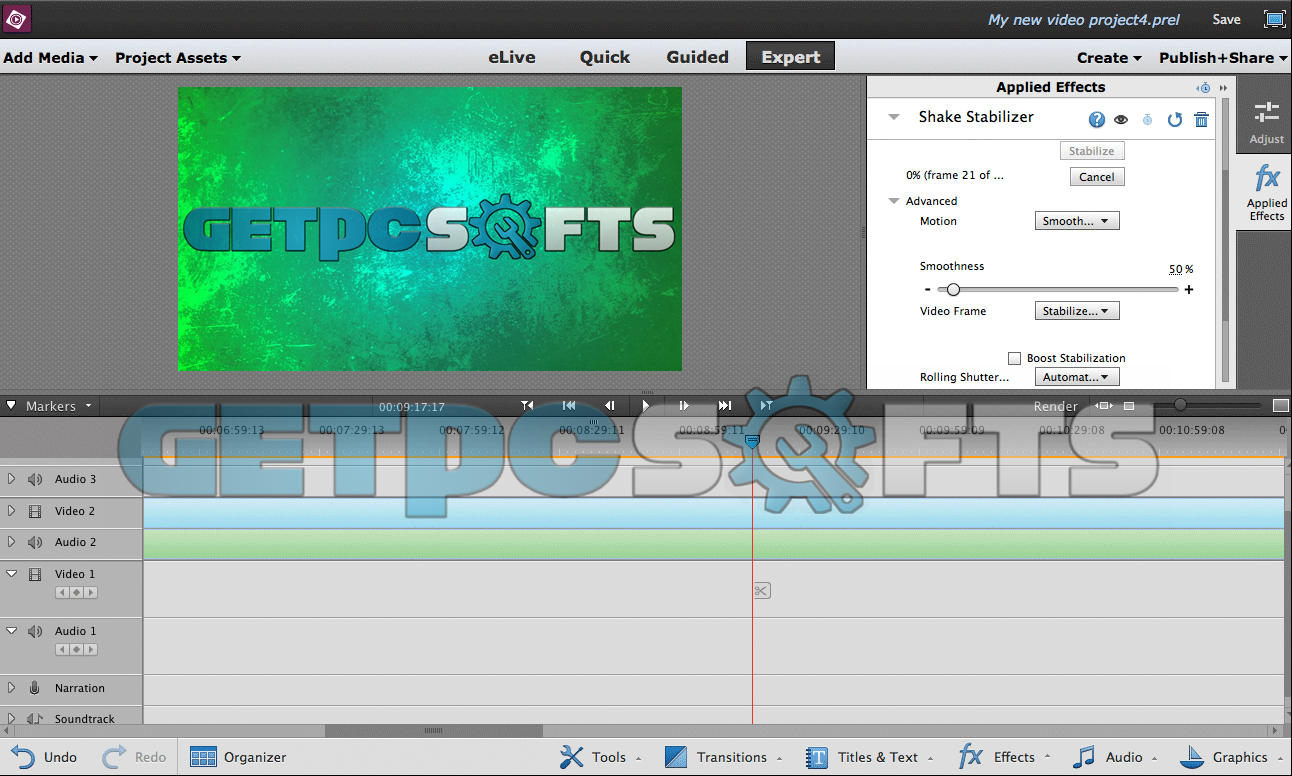1292x776 pixels.
Task: Open the Shake Stabilizer help icon
Action: coord(1097,120)
